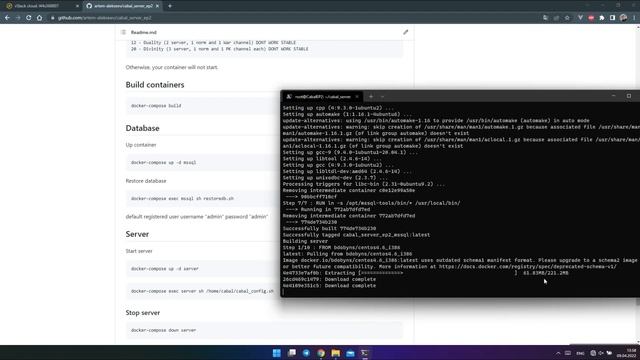
Task: Open the Task View taskbar icon
Action: [x=292, y=353]
